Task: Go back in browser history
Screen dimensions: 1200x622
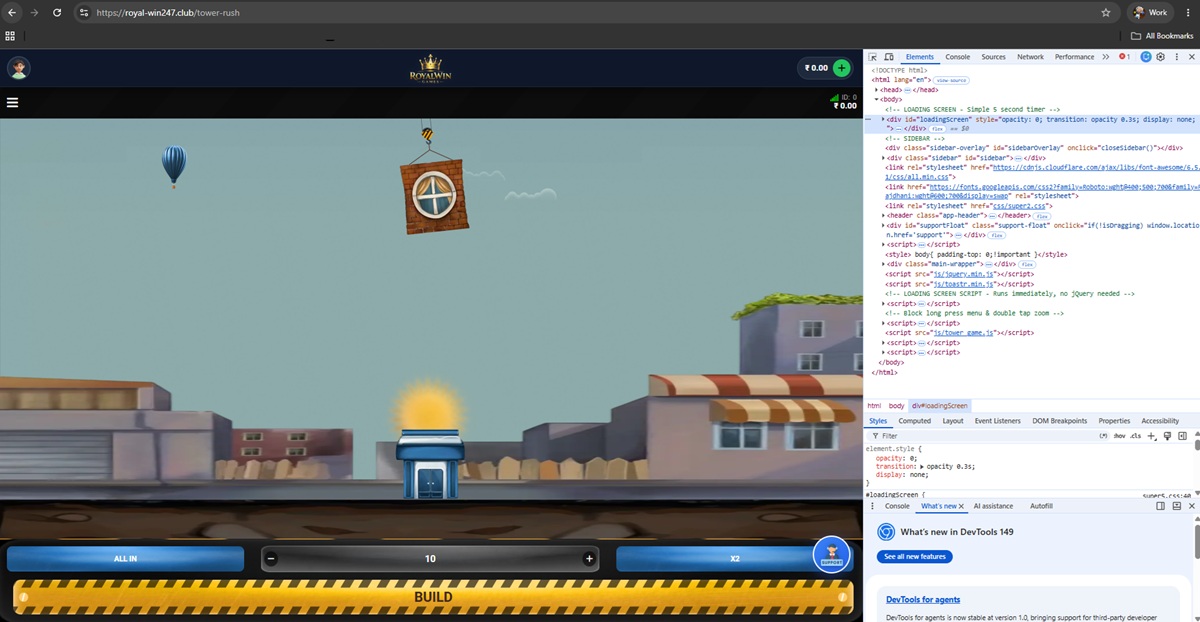Action: [x=13, y=13]
